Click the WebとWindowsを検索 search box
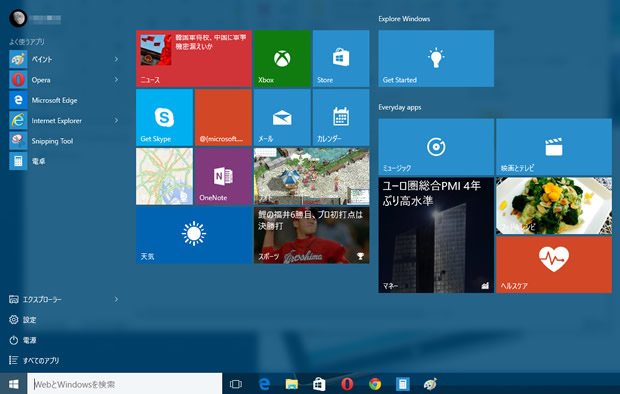This screenshot has height=394, width=620. 125,384
